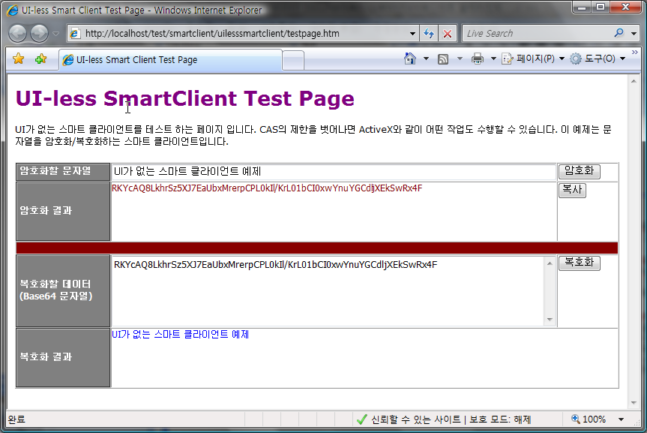Click the Print icon

(x=477, y=59)
